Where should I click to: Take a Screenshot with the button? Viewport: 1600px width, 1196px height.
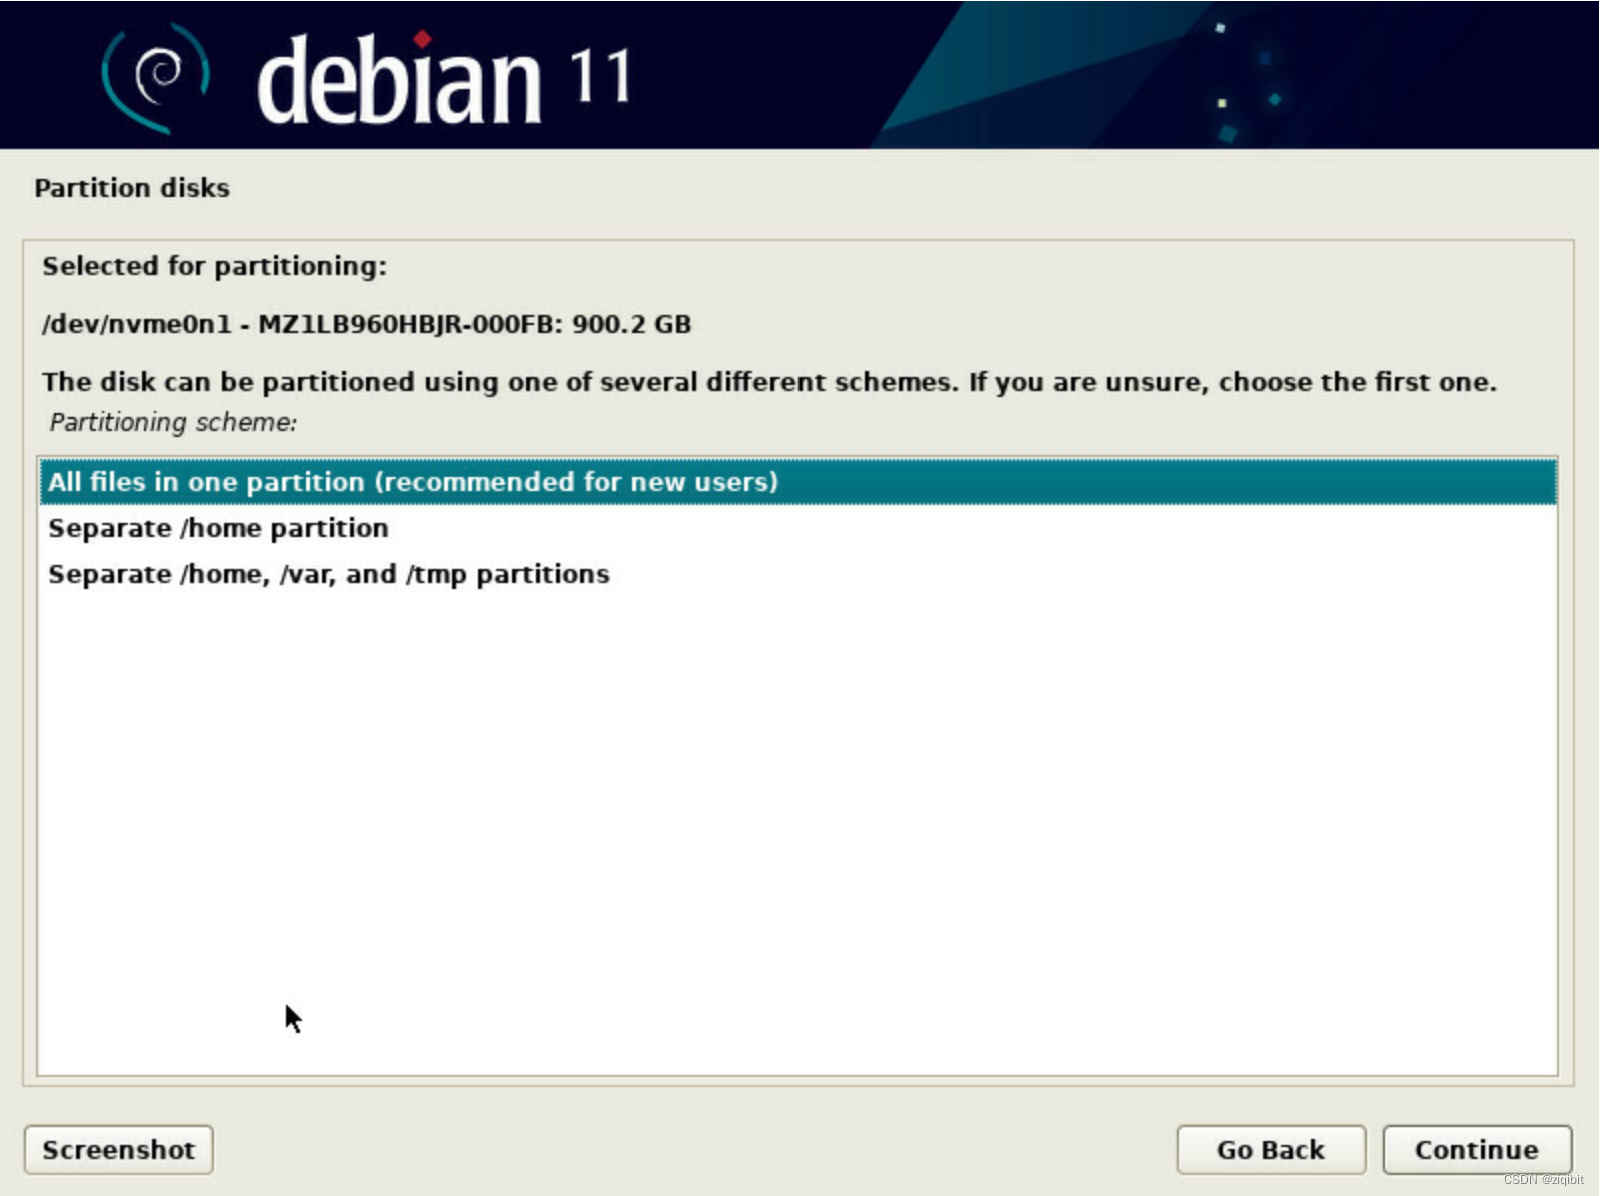(x=118, y=1150)
